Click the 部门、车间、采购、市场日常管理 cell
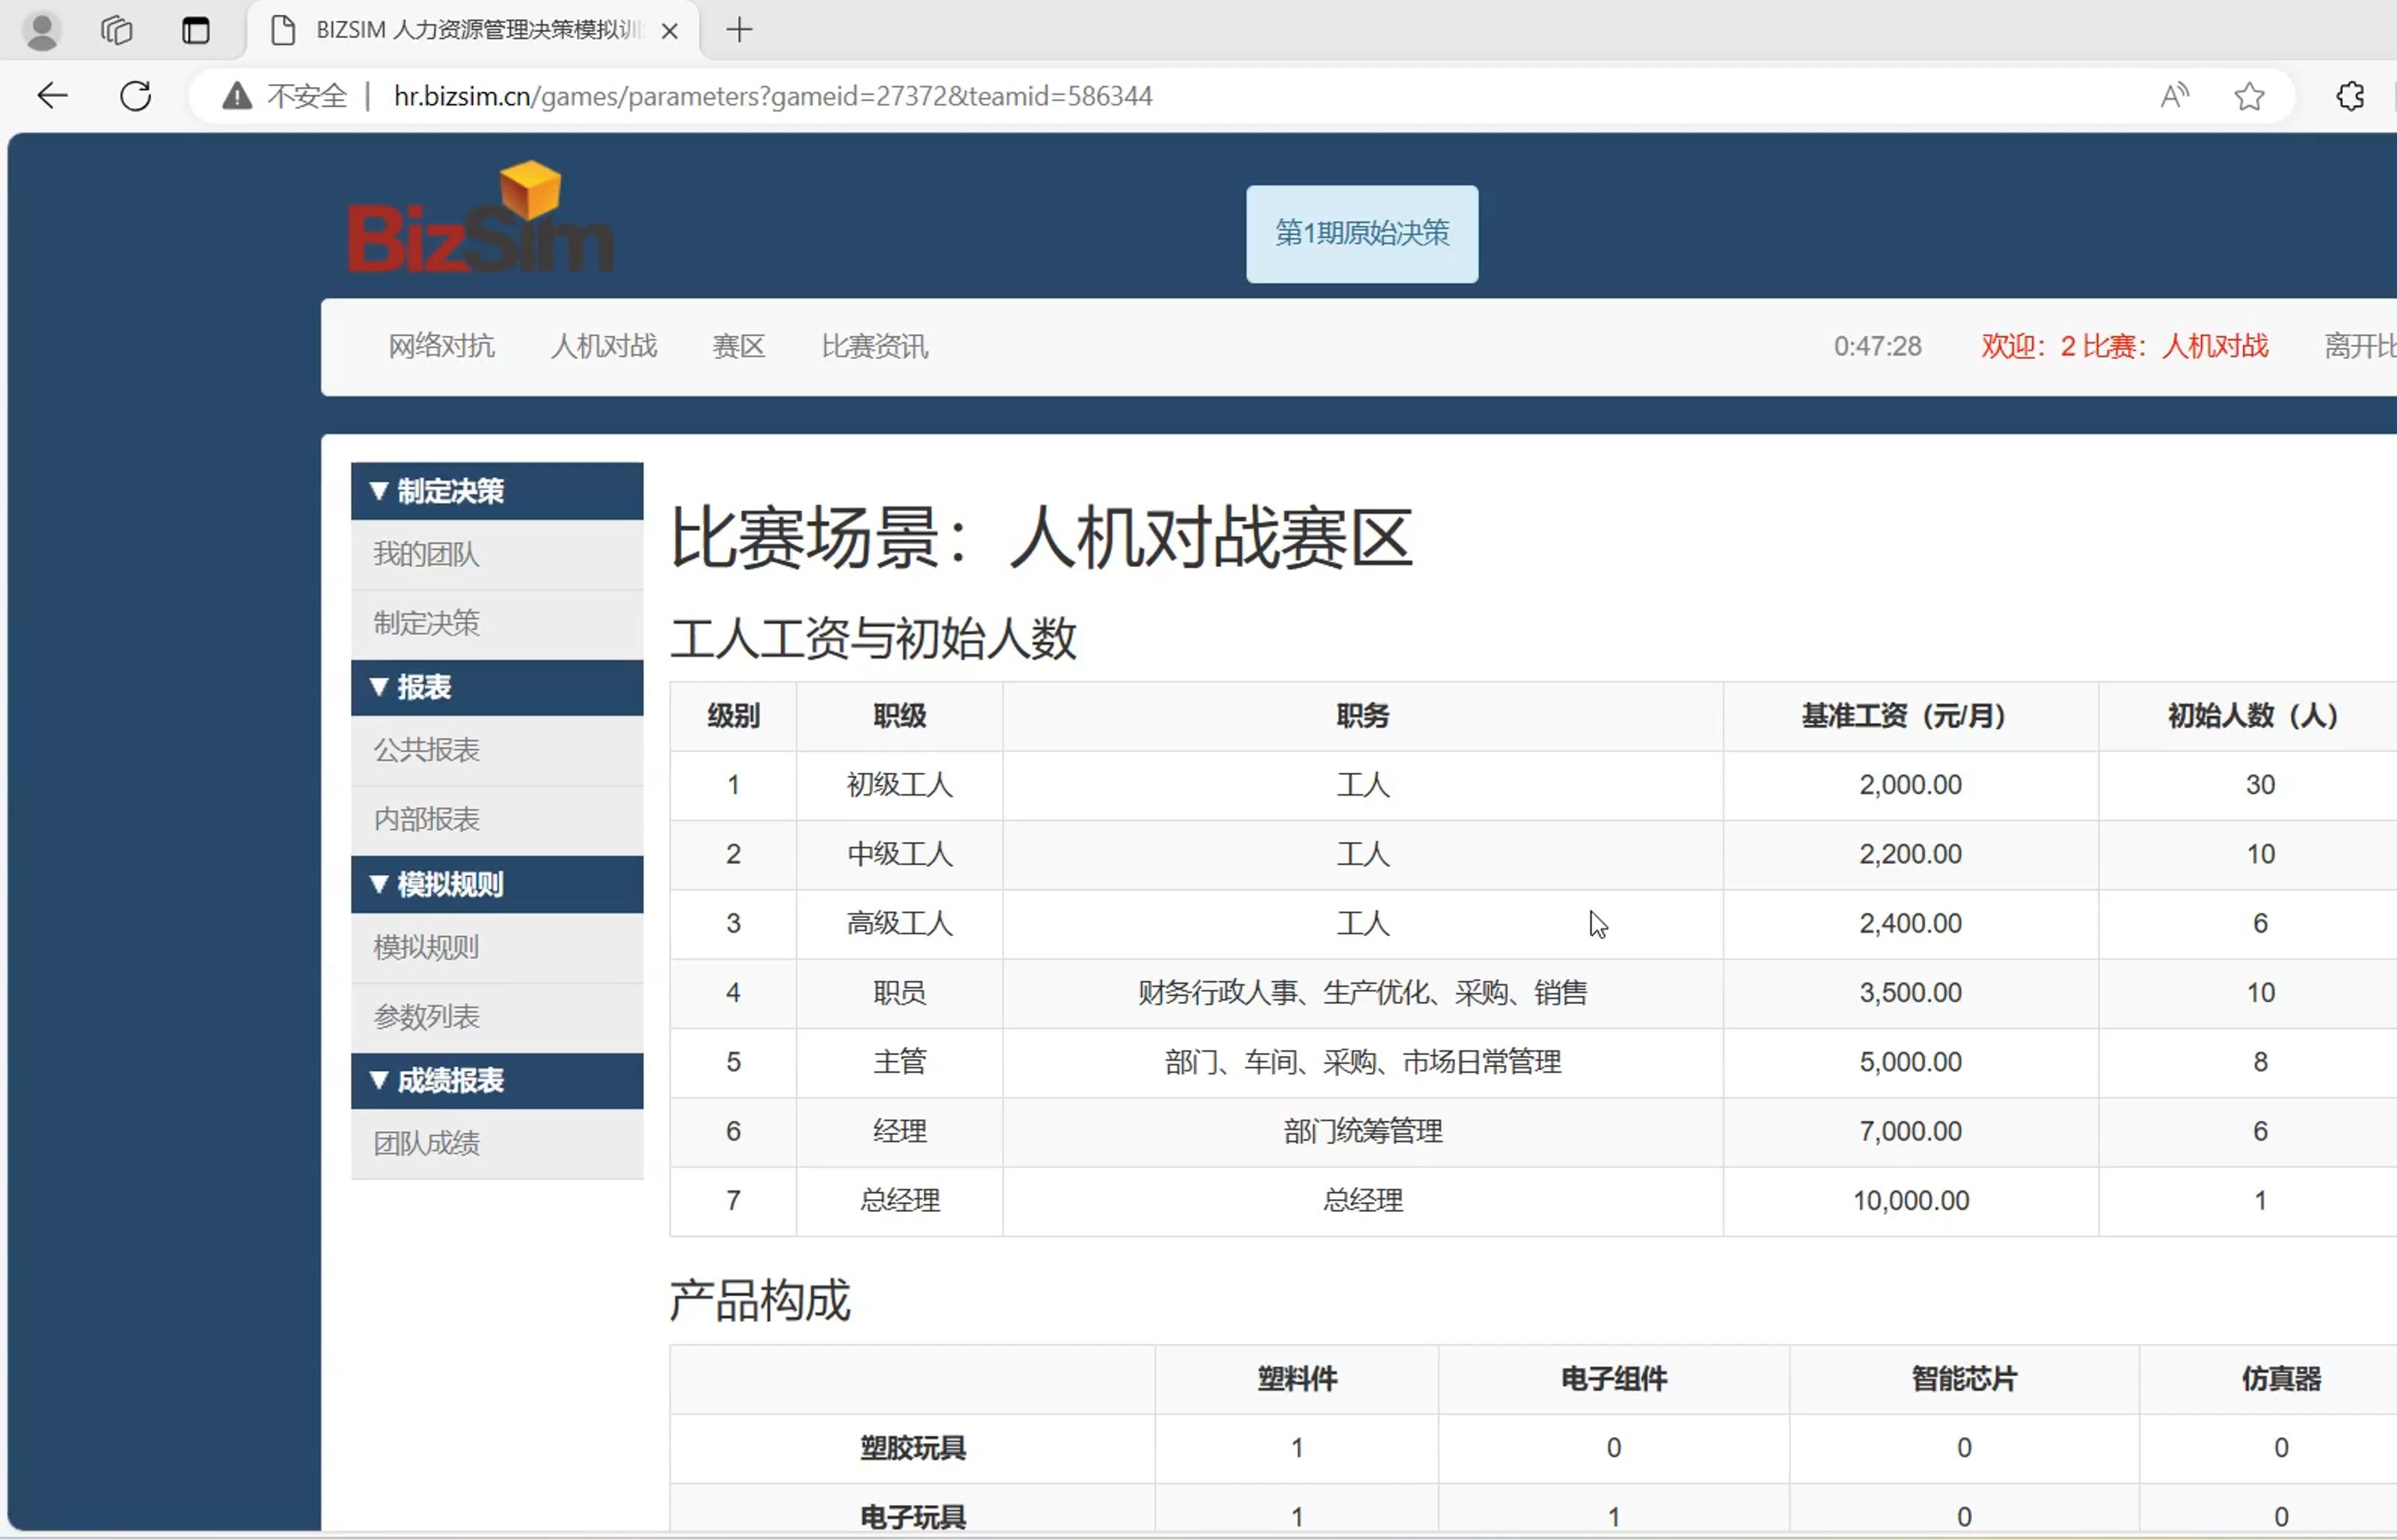The width and height of the screenshot is (2397, 1540). 1362,1062
